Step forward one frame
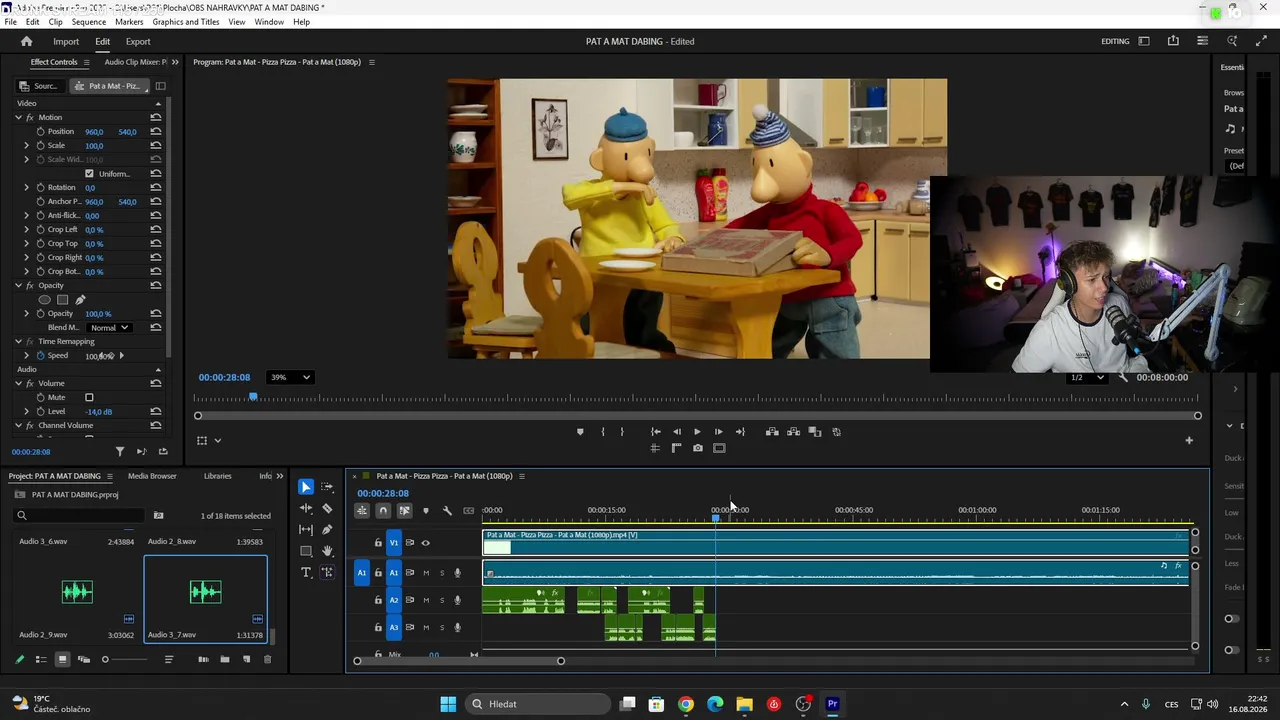This screenshot has width=1280, height=720. pyautogui.click(x=718, y=432)
